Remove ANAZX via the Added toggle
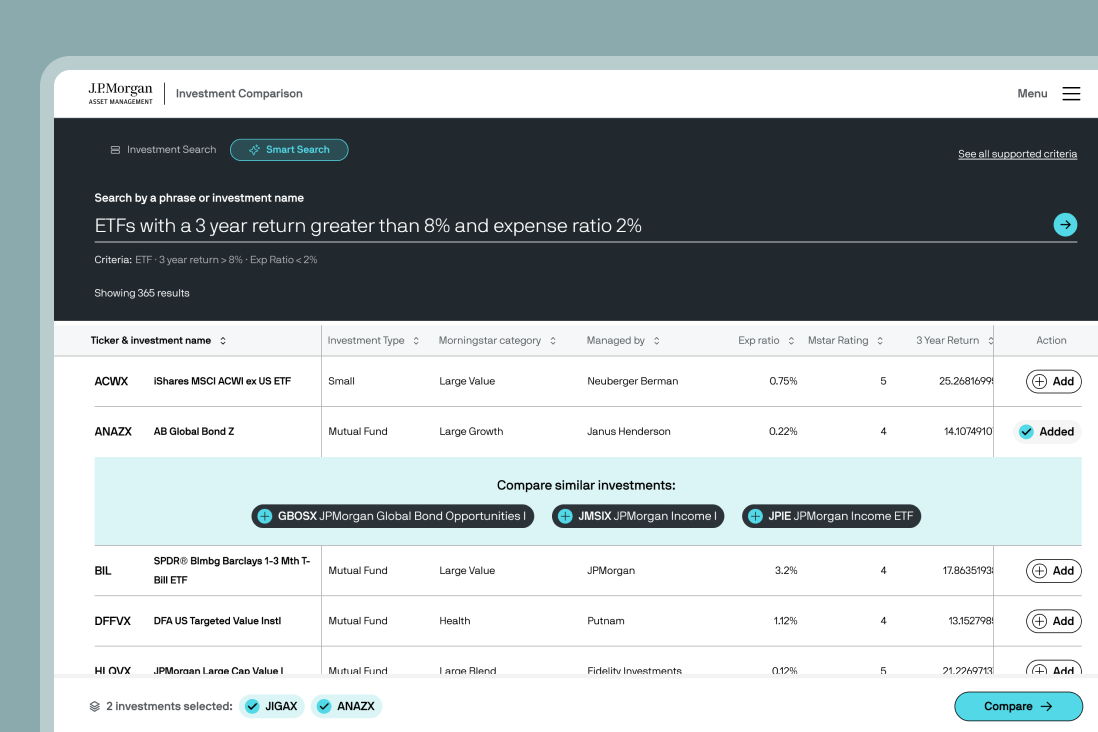 point(1047,431)
